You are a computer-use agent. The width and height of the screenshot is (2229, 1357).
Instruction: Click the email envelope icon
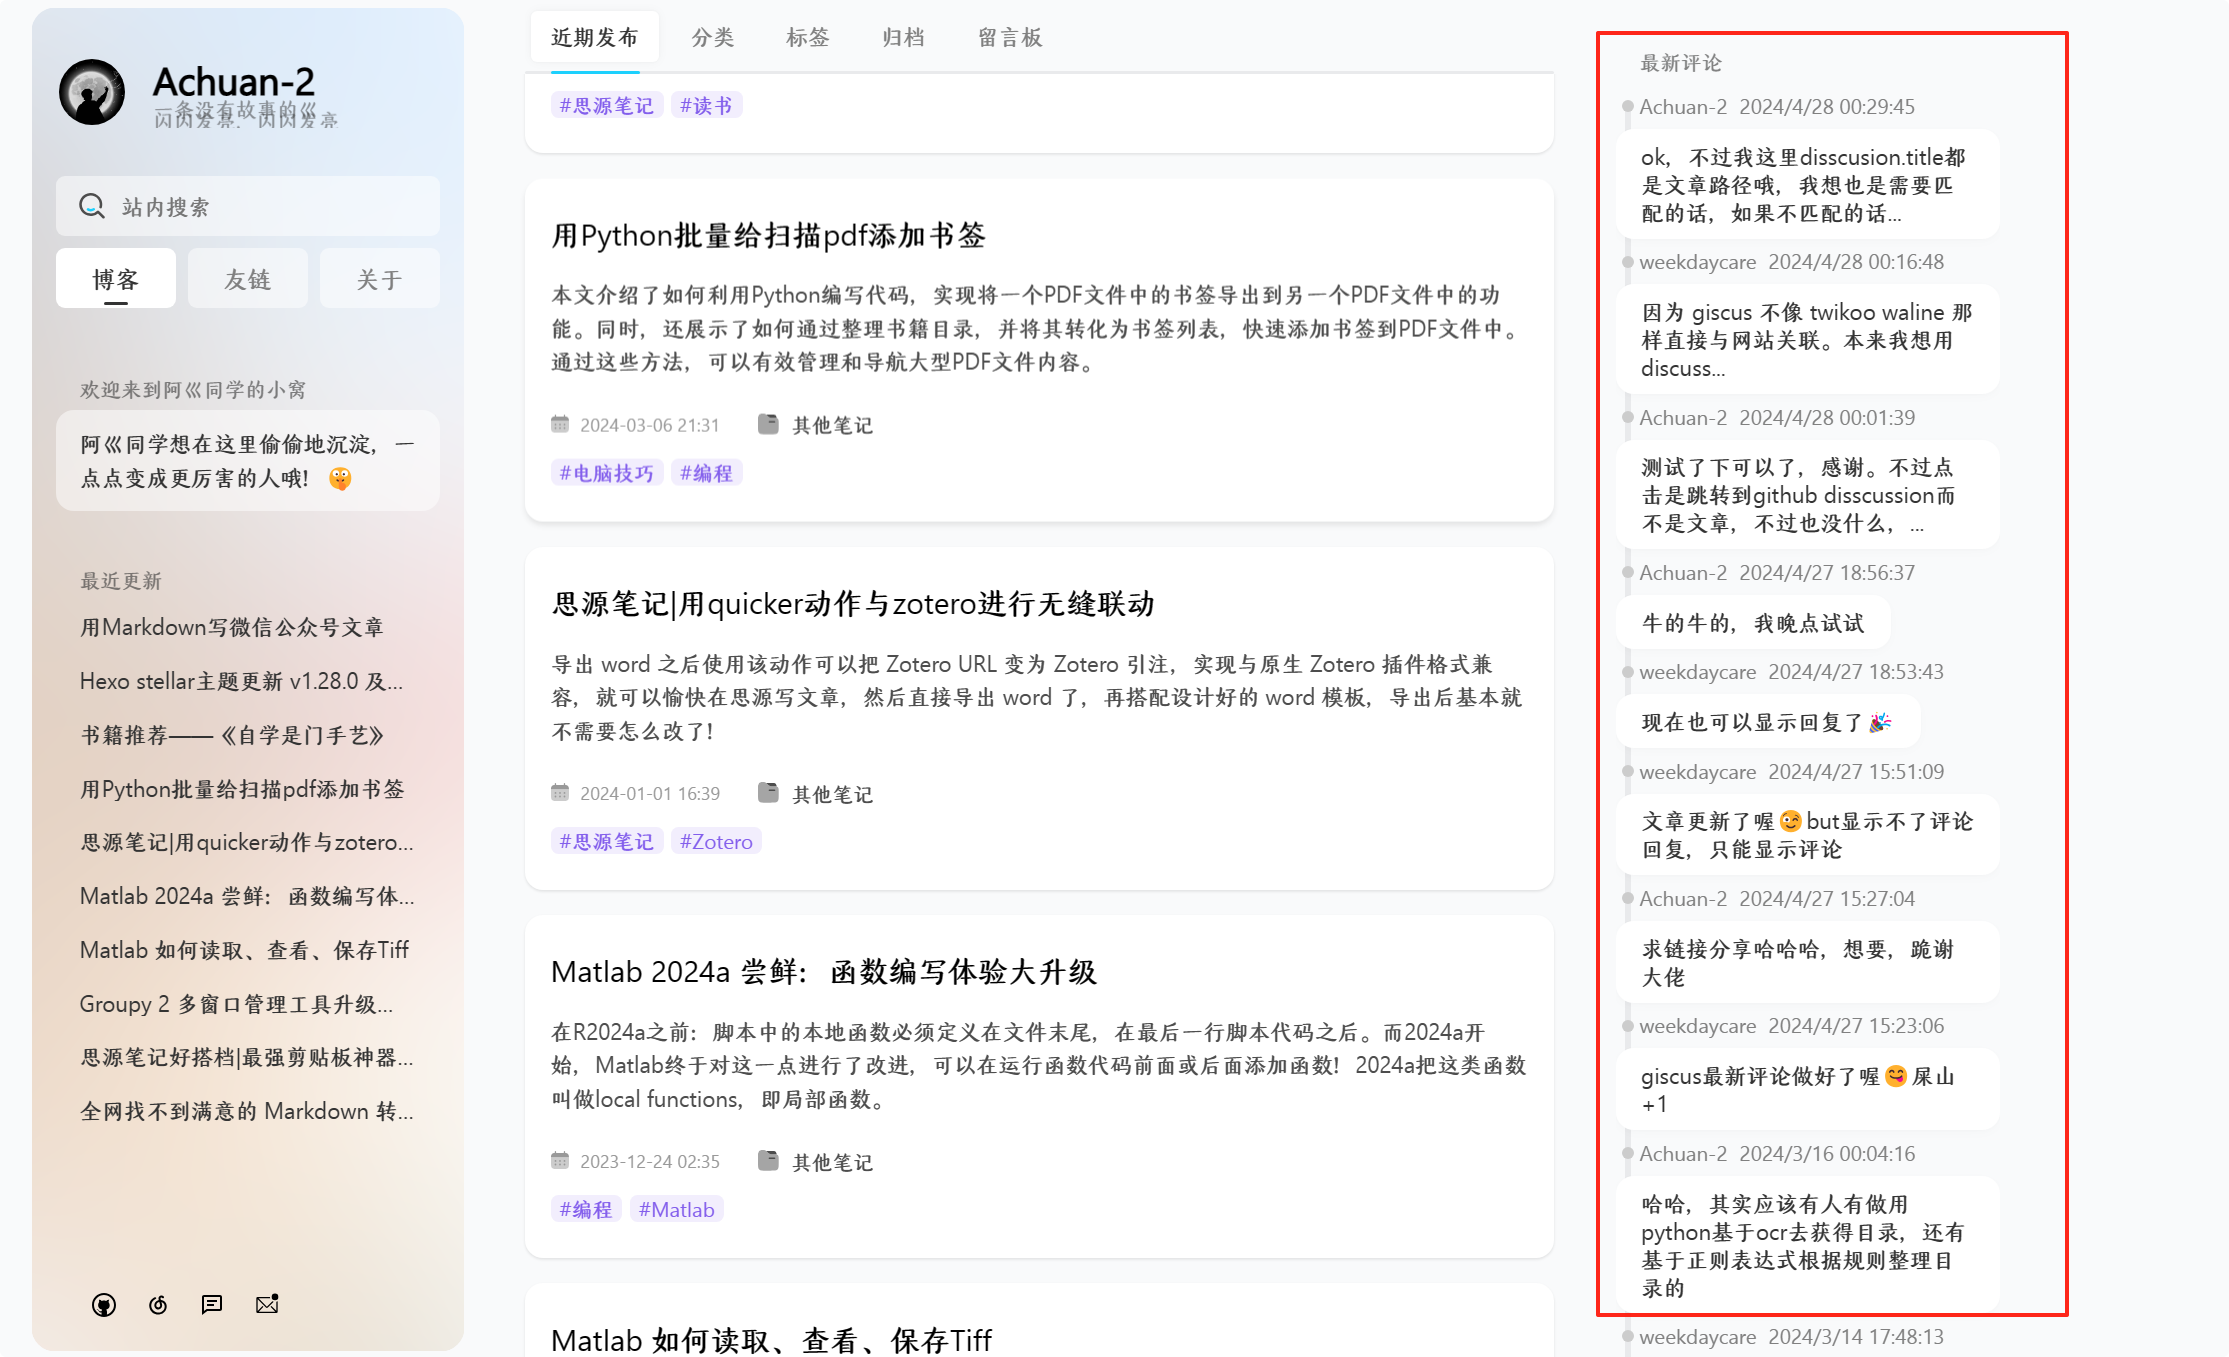(267, 1305)
